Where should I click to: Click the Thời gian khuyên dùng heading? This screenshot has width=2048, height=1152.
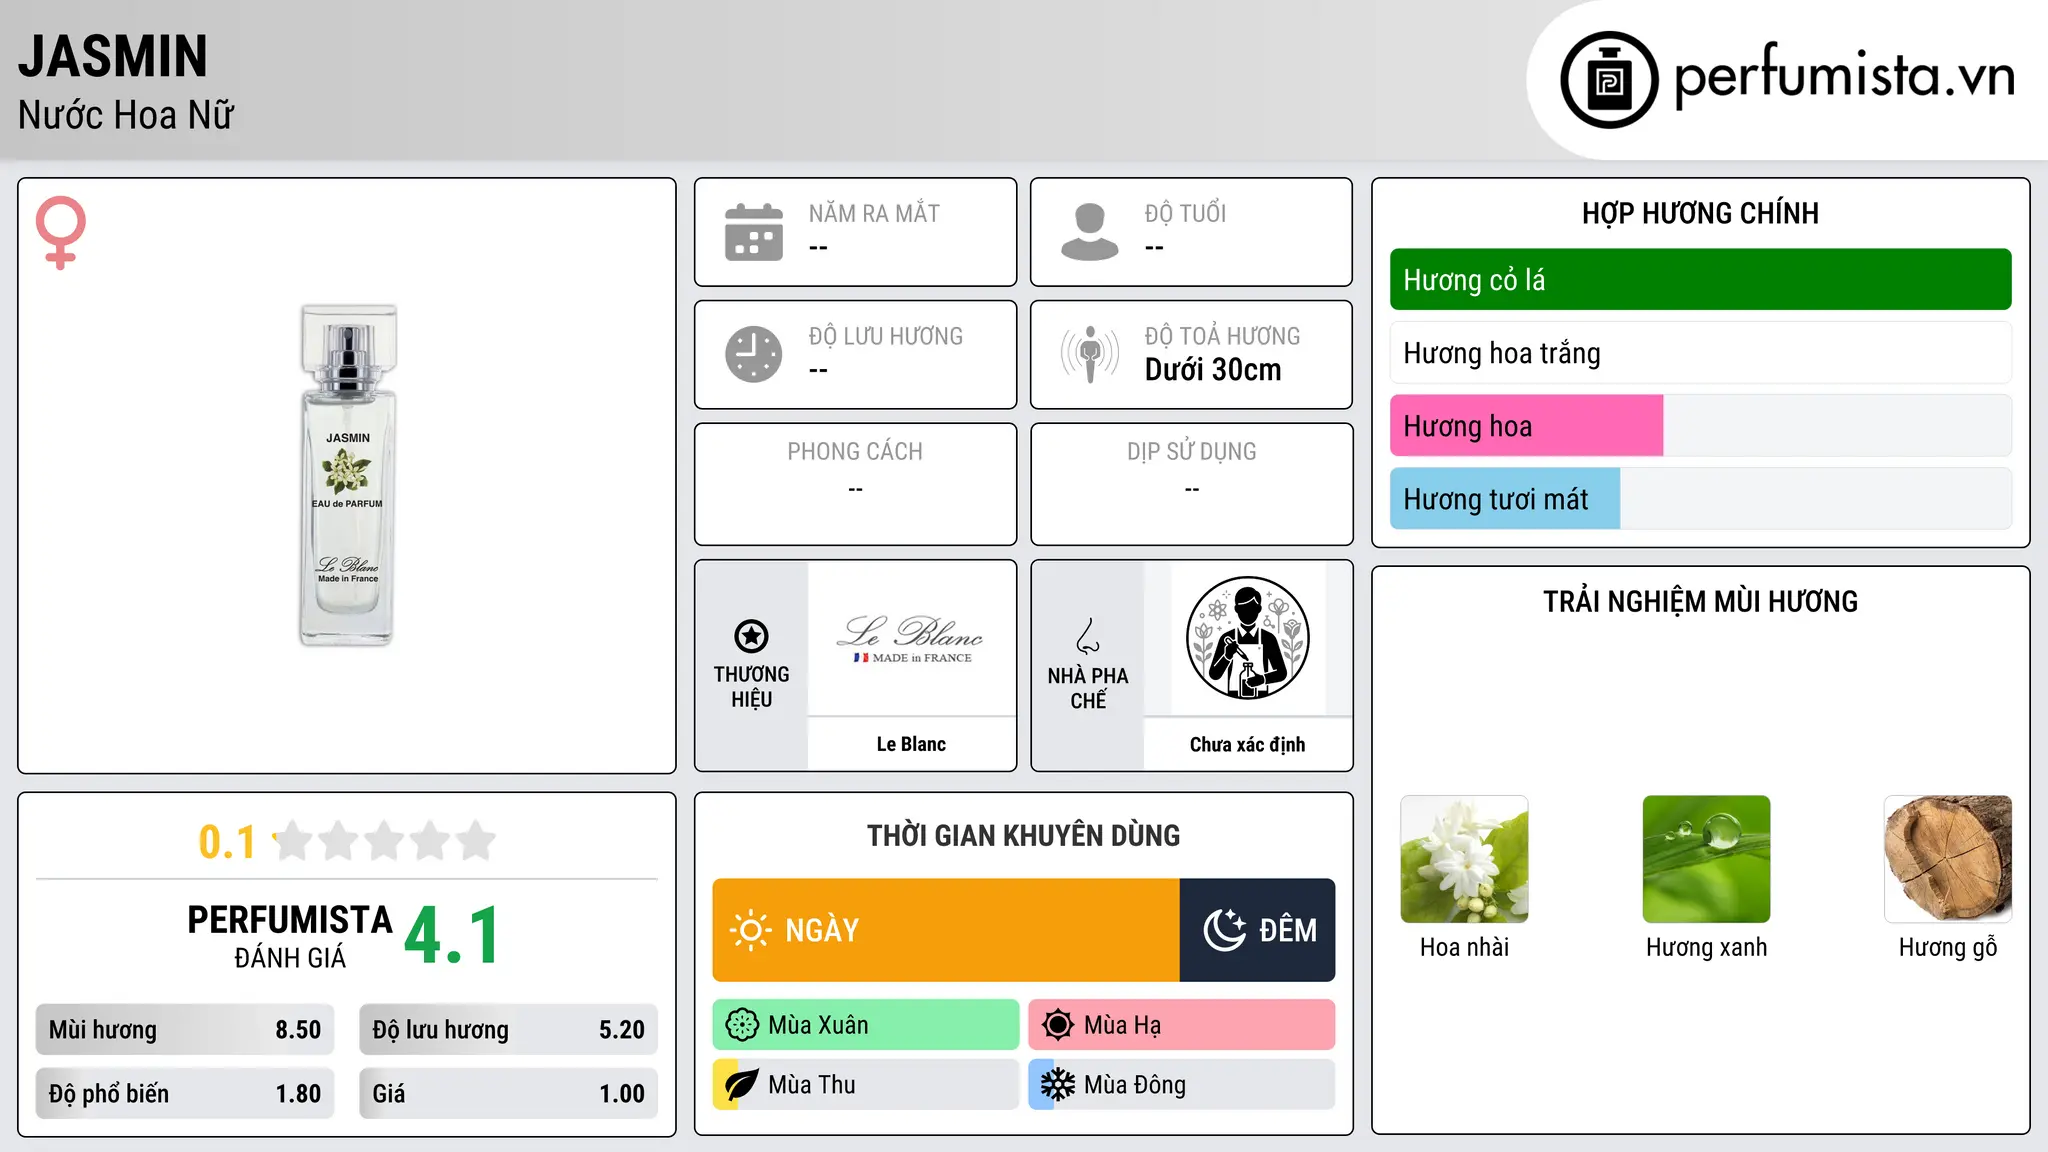(1024, 835)
